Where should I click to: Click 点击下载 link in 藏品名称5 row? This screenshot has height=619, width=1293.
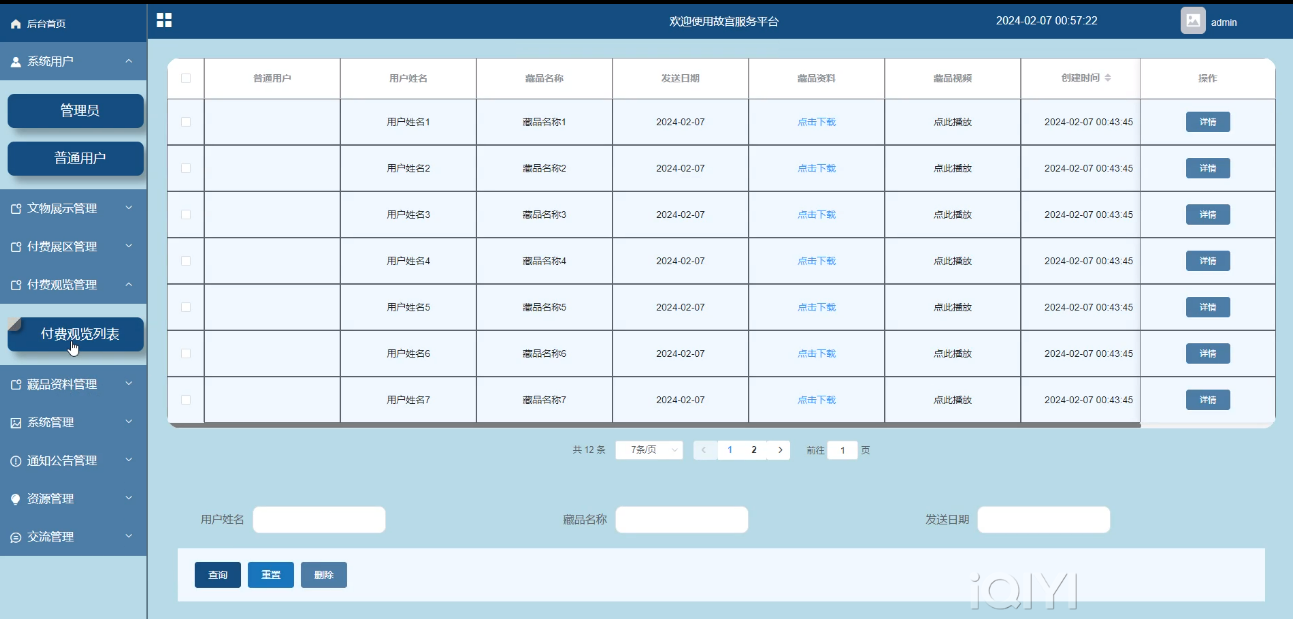click(816, 307)
